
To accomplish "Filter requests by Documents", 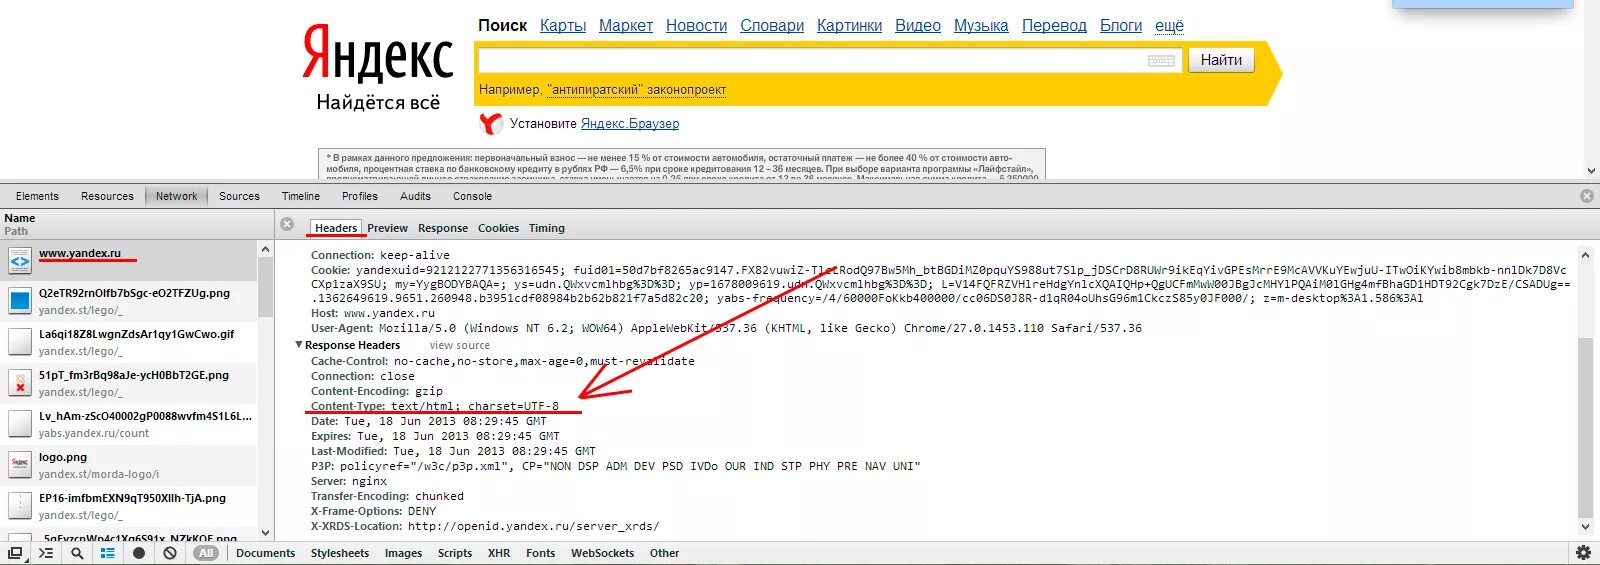I will point(265,553).
